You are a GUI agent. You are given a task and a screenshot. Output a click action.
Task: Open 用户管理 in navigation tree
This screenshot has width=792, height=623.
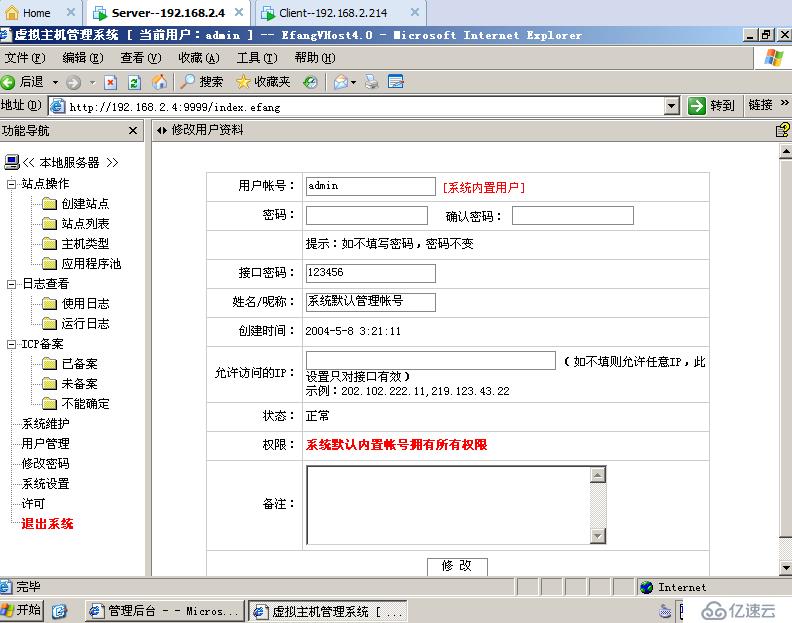pyautogui.click(x=45, y=444)
